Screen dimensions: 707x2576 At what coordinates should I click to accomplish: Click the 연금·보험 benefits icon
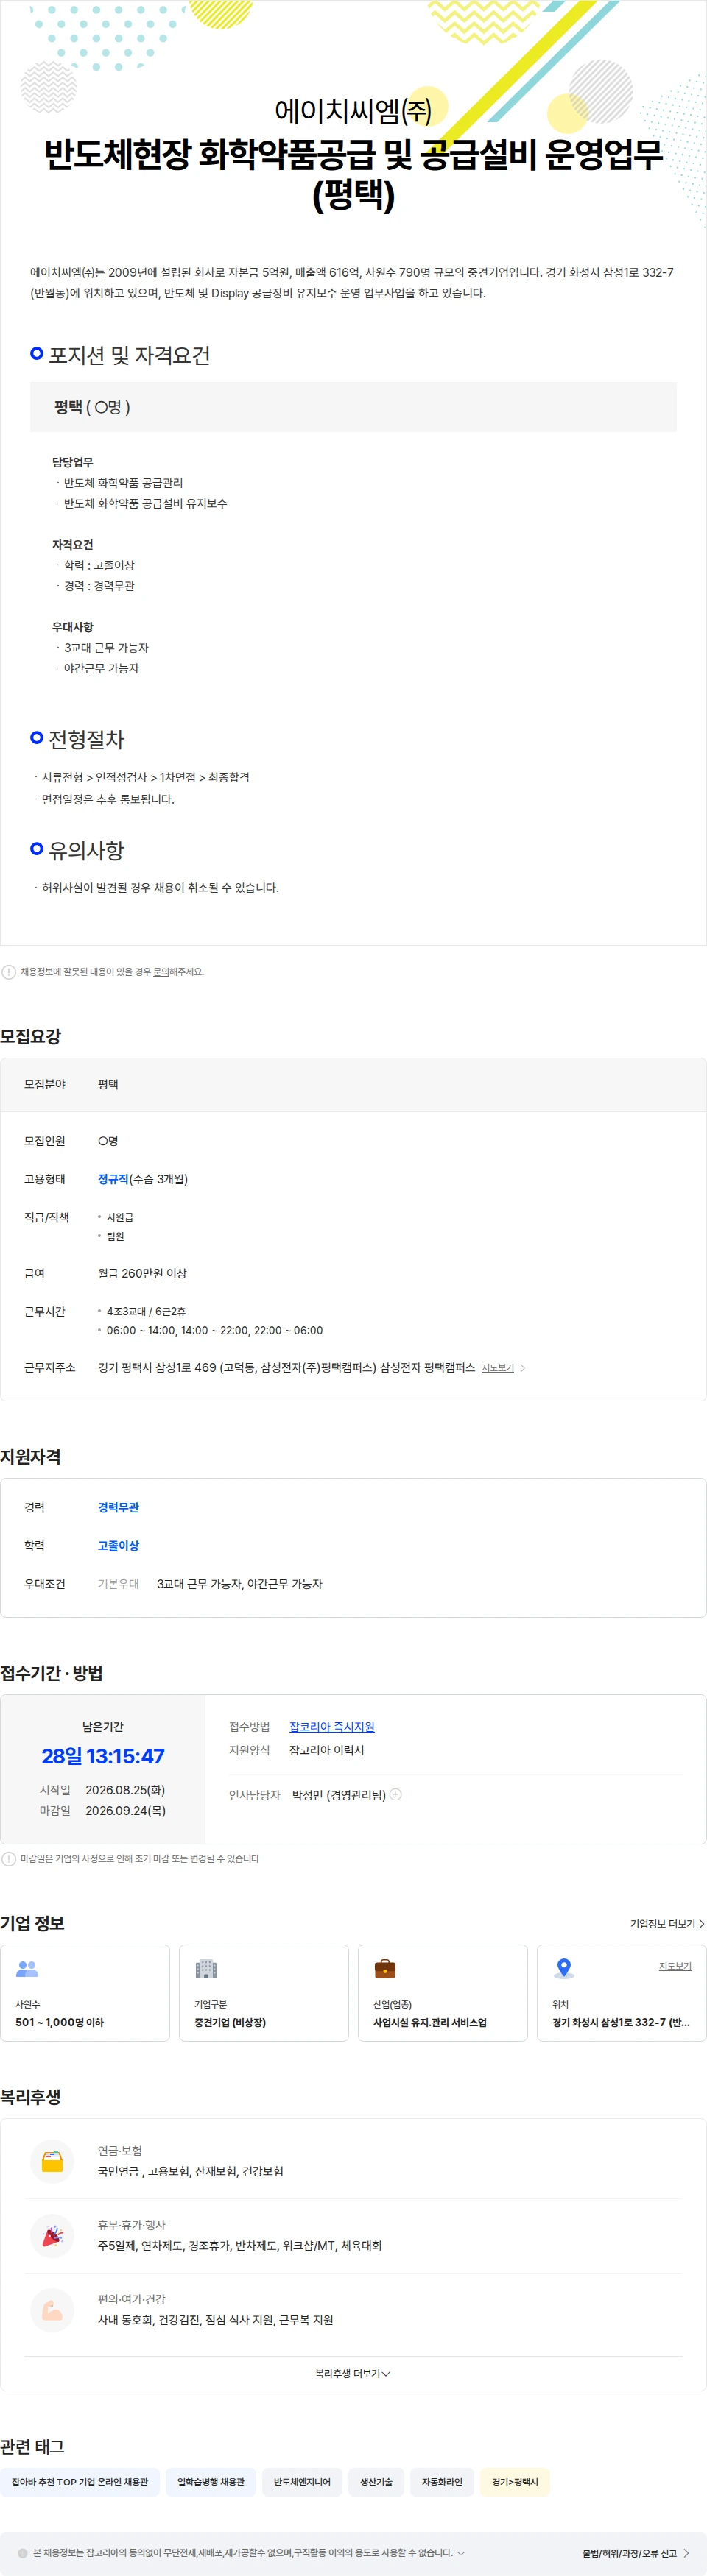52,2161
